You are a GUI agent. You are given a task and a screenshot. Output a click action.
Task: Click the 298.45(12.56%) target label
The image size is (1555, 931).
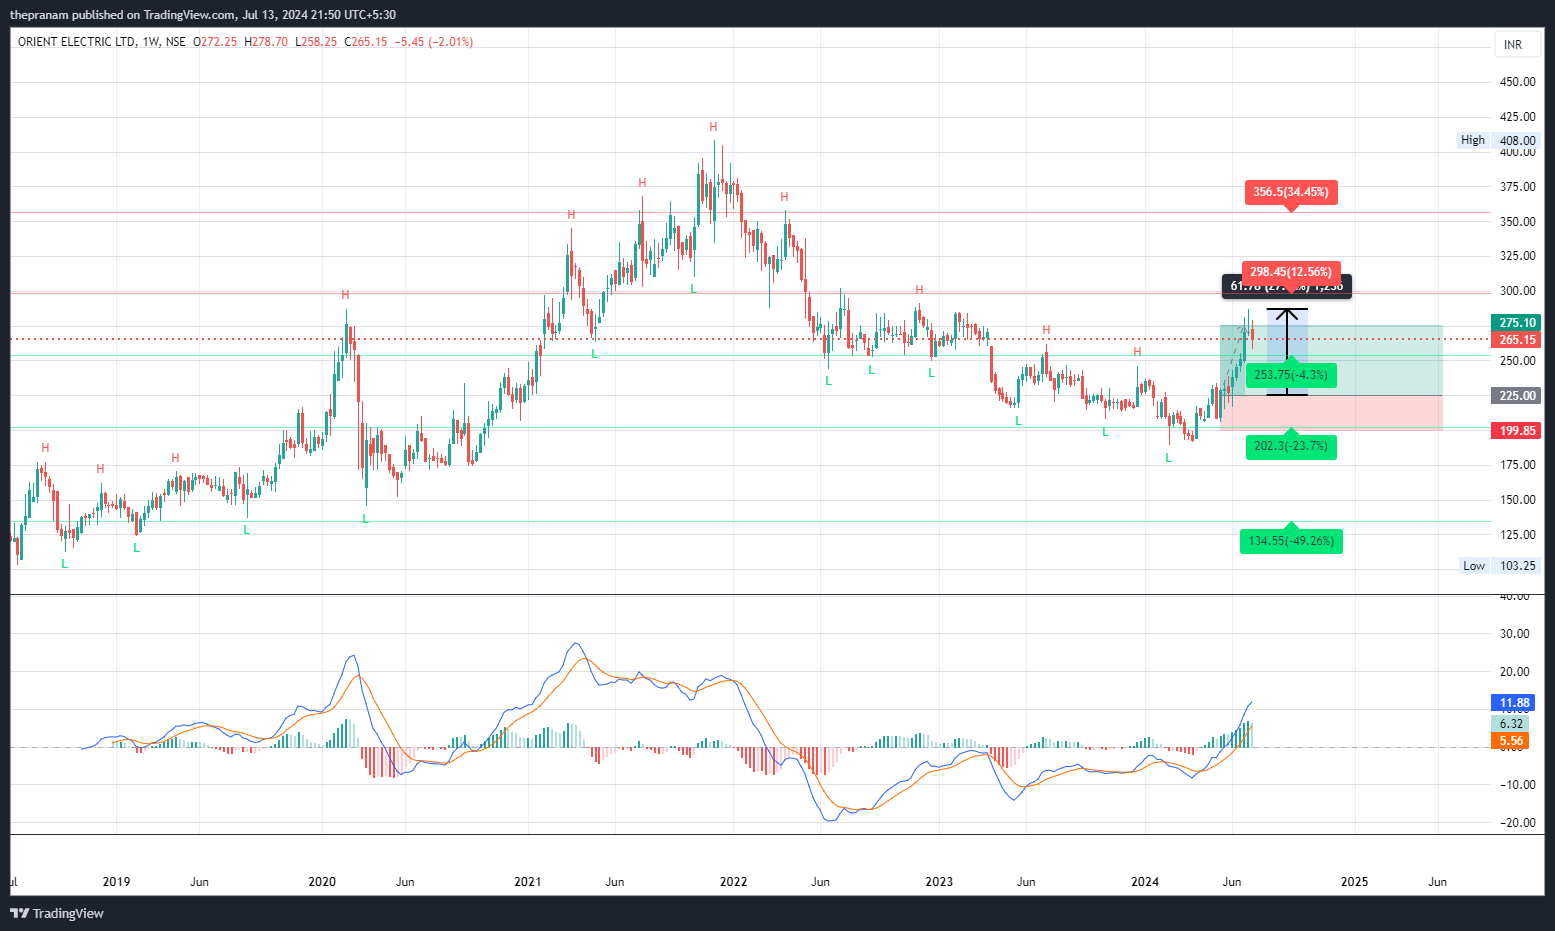point(1291,272)
